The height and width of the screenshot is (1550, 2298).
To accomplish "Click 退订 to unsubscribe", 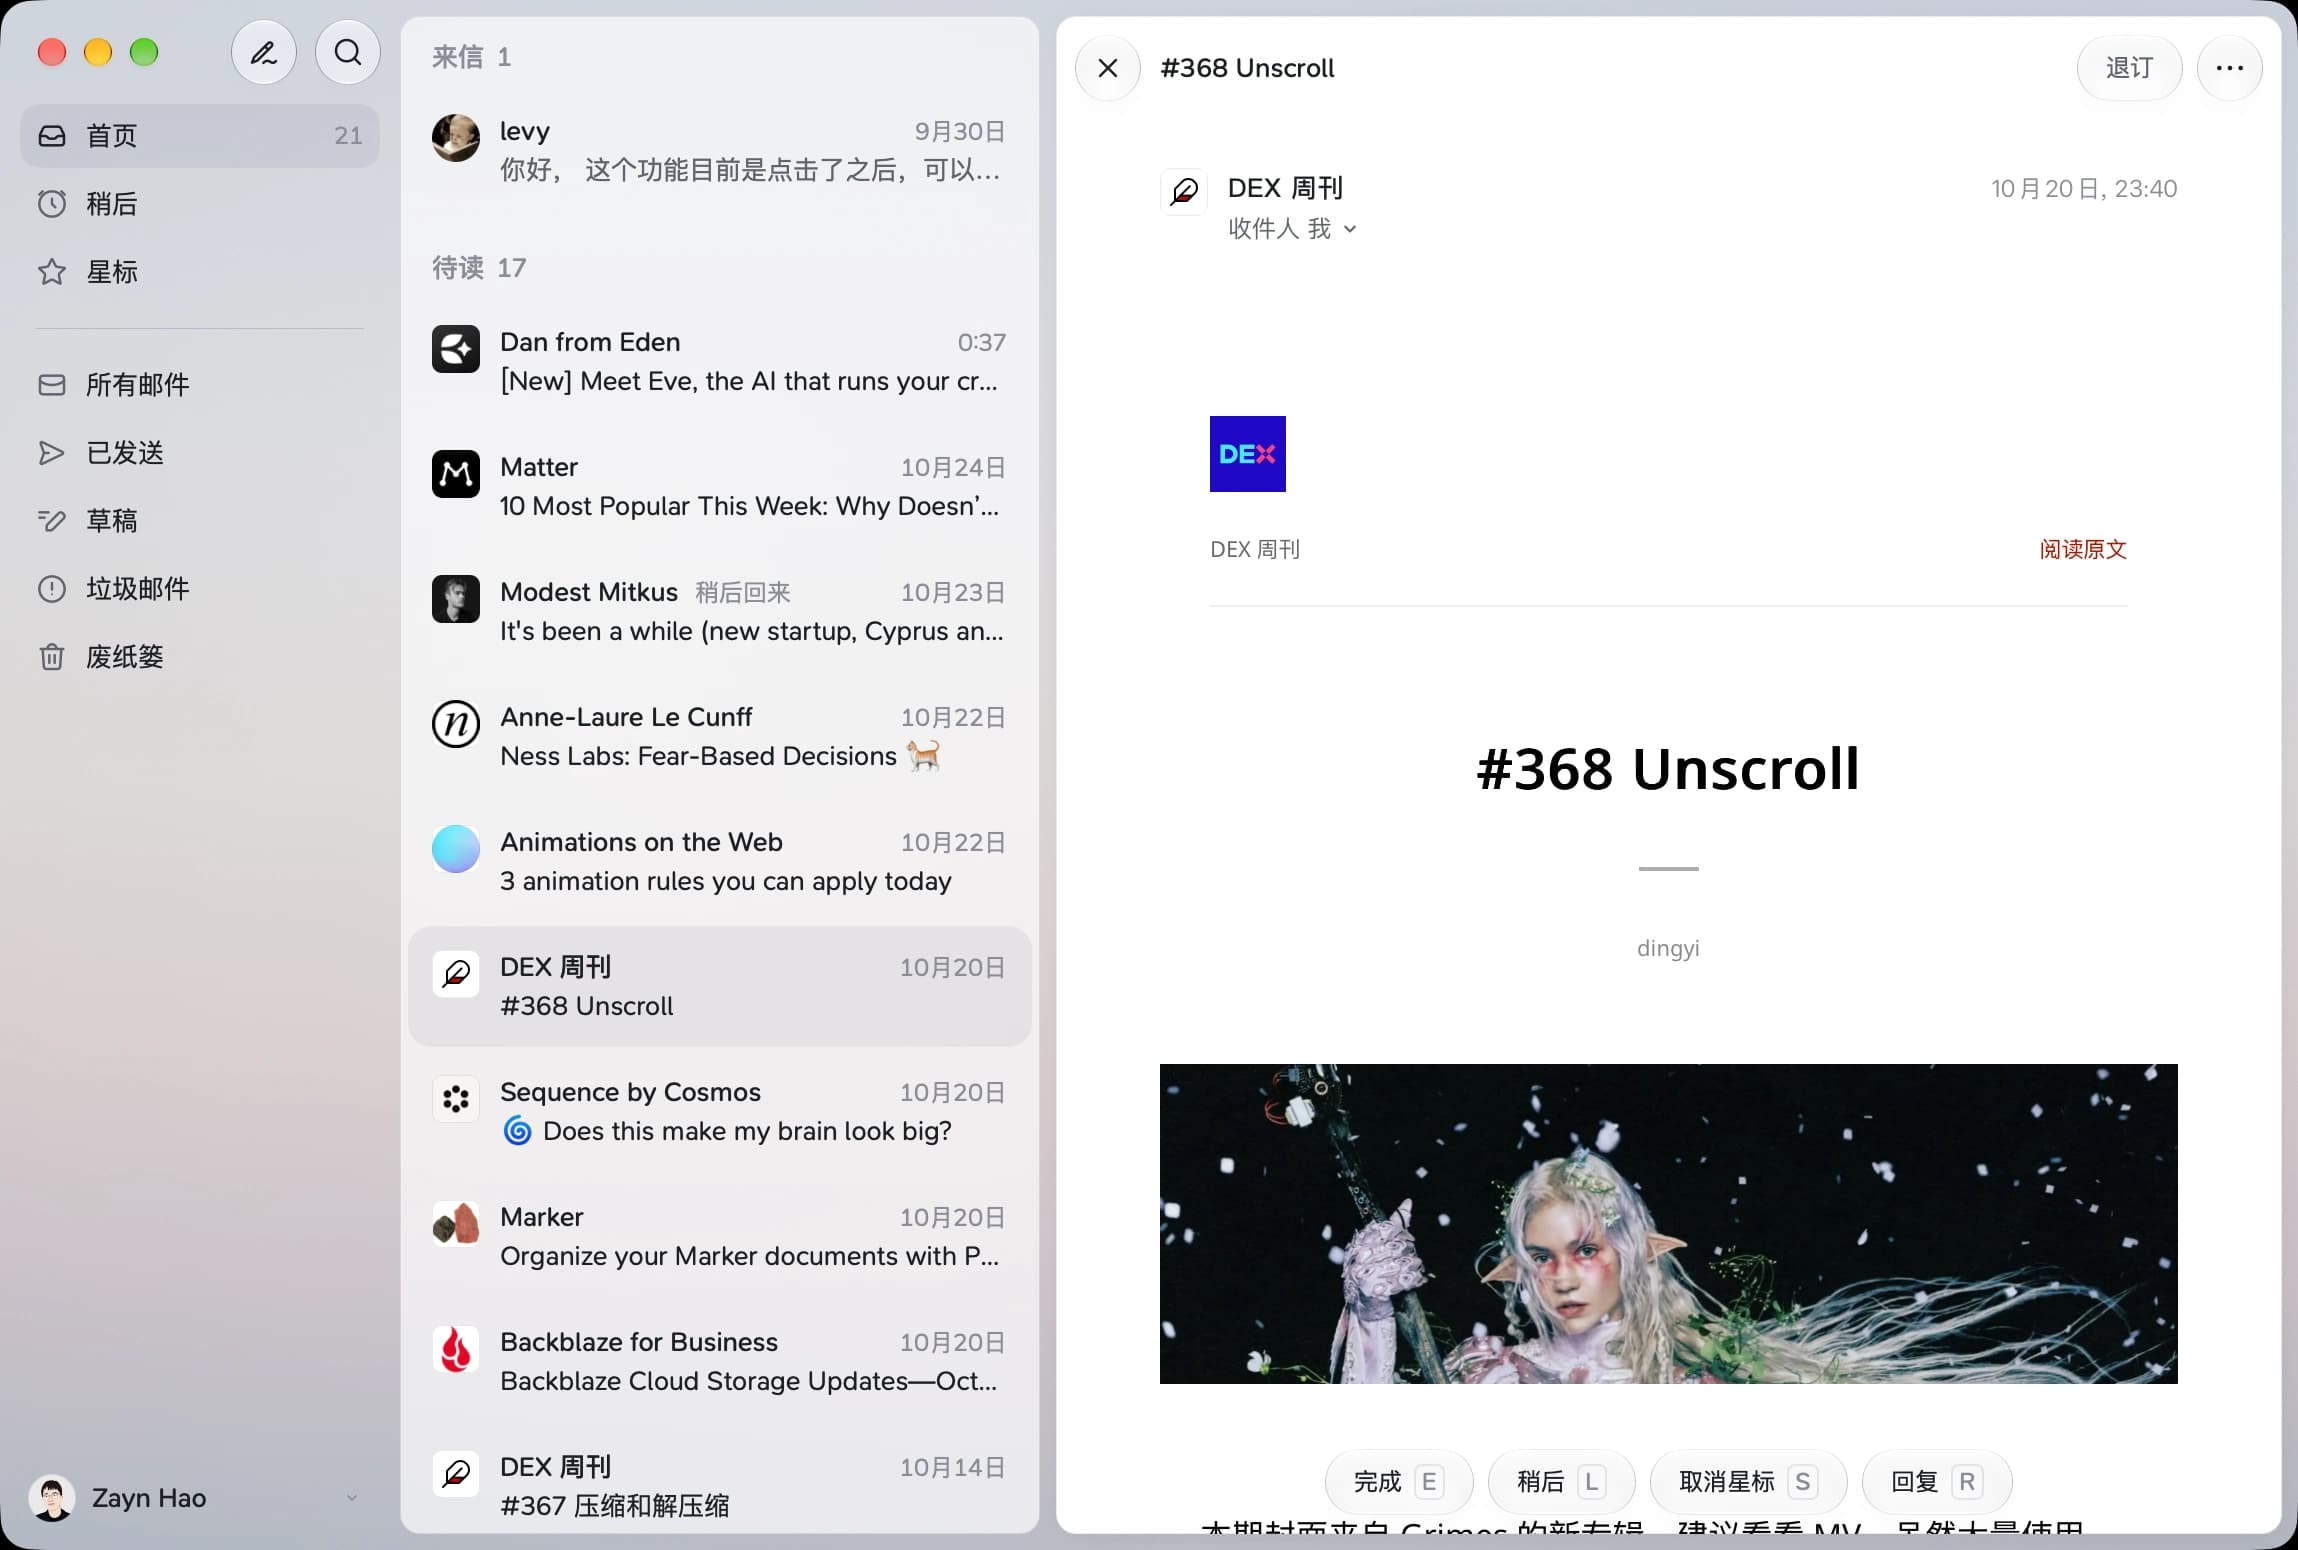I will (2129, 68).
